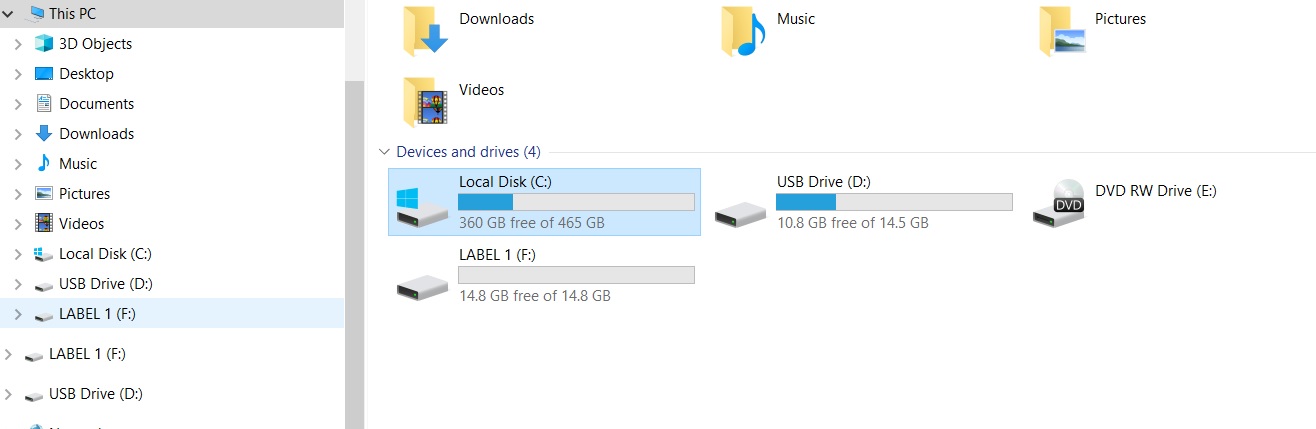Select Downloads in the navigation pane

[x=96, y=134]
